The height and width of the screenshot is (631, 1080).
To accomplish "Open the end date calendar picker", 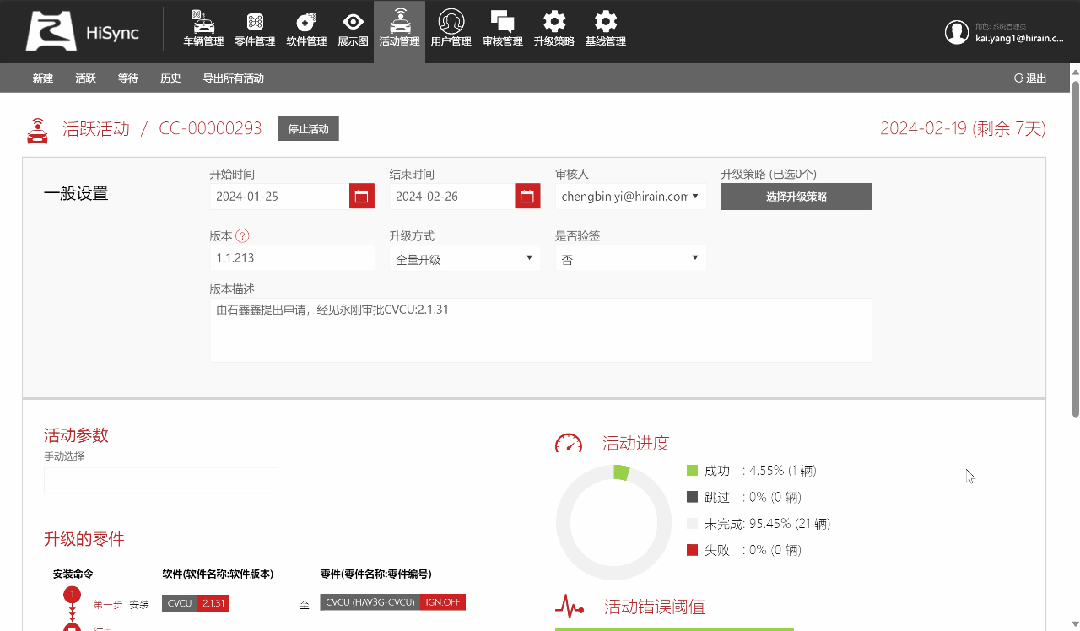I will pyautogui.click(x=528, y=196).
